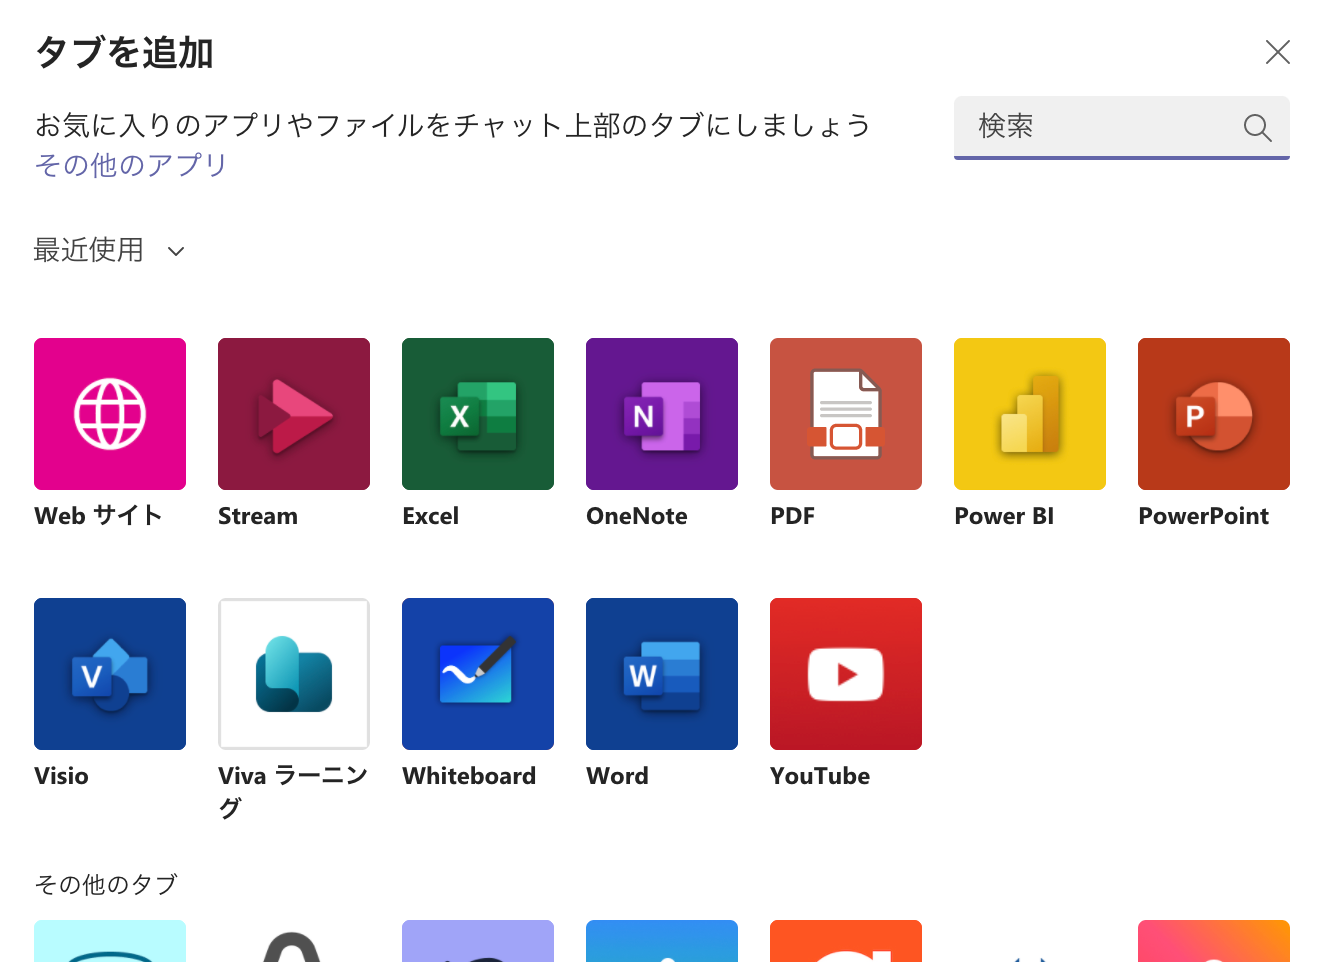
Task: Click the Visio label text
Action: 61,776
